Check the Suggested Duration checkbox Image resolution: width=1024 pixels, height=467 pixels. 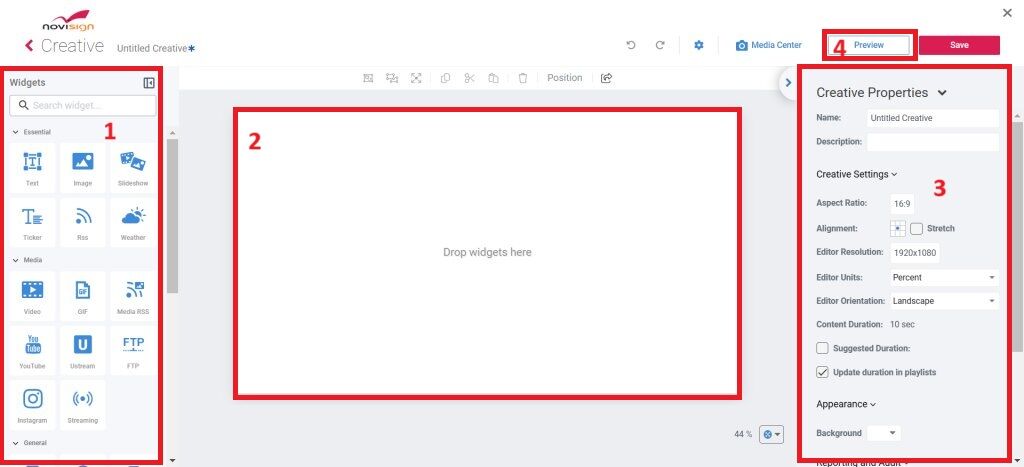point(822,348)
